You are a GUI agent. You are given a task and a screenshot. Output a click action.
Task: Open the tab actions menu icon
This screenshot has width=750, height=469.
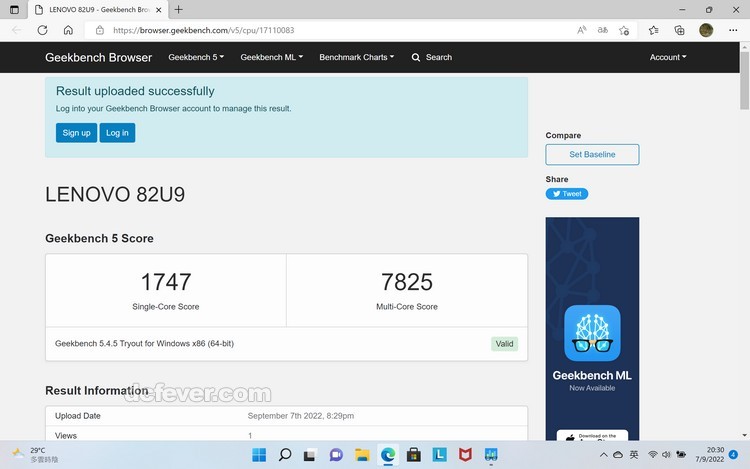pyautogui.click(x=14, y=10)
